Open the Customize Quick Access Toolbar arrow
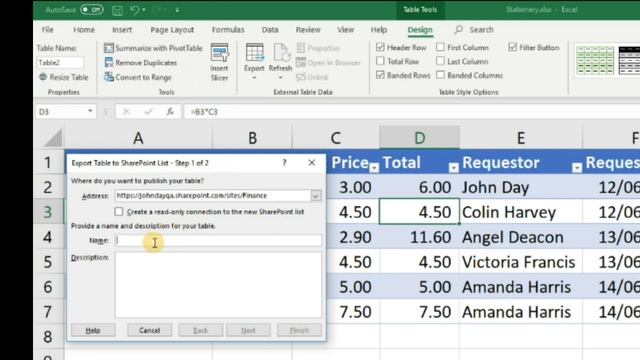 tap(177, 10)
